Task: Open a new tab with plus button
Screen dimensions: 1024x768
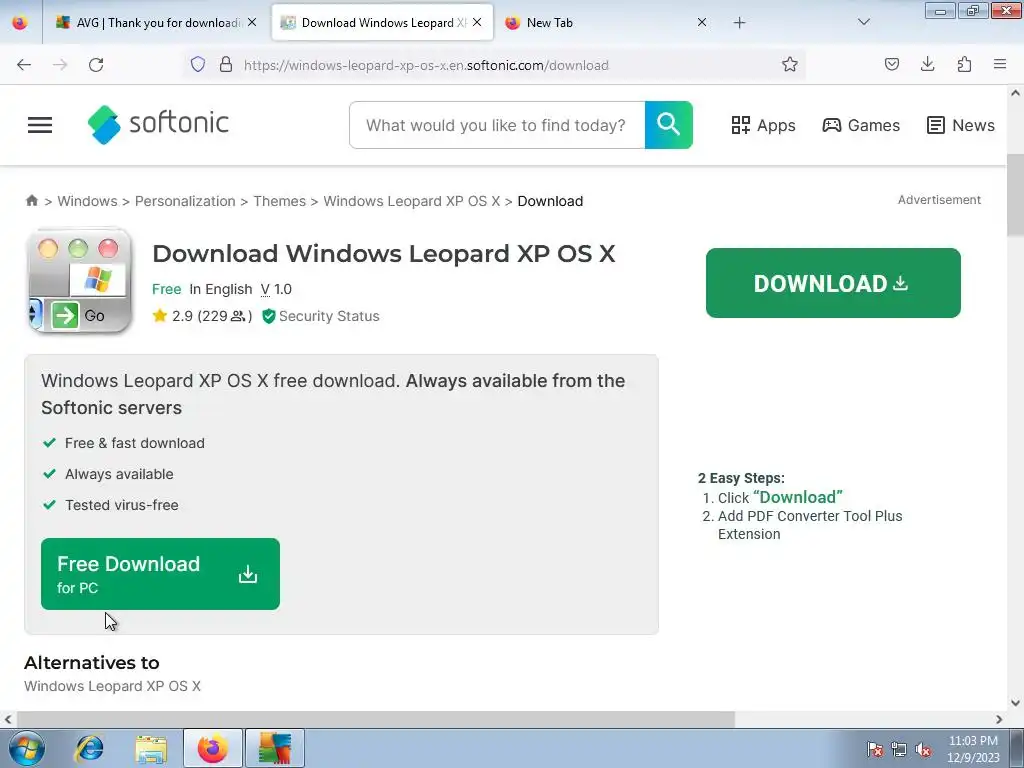Action: [739, 23]
